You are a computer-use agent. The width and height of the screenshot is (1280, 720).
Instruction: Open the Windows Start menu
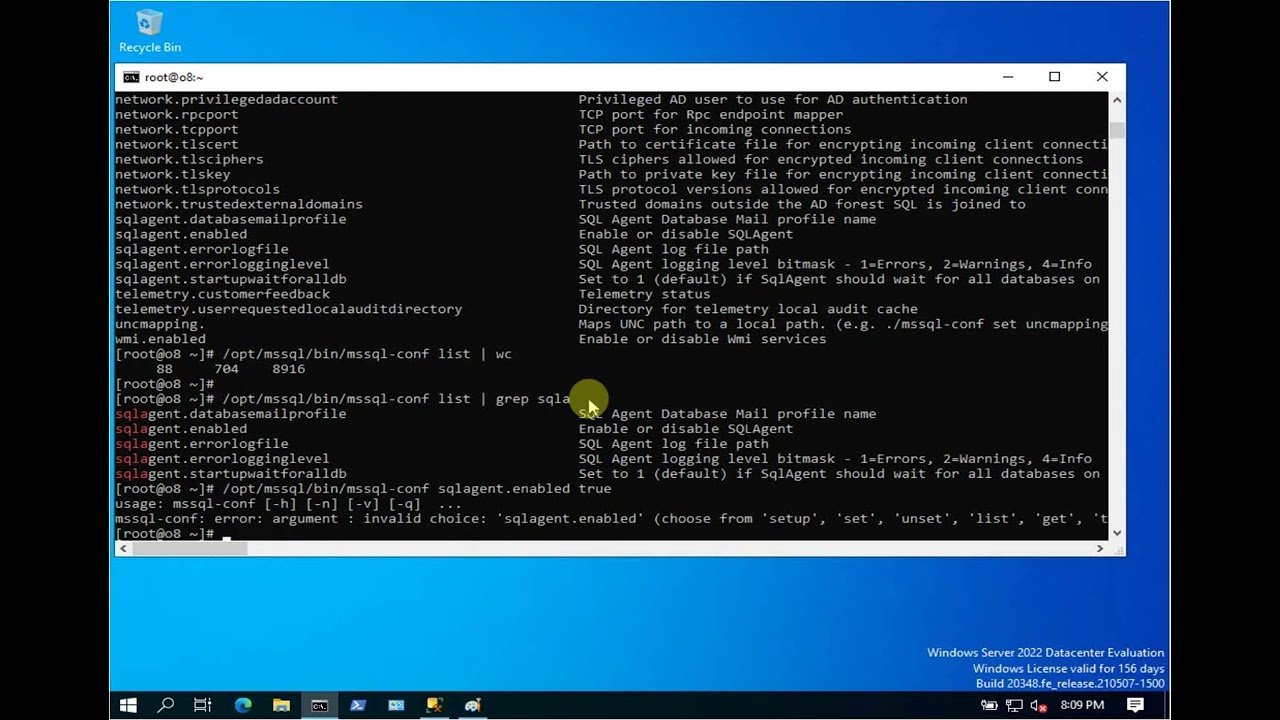(x=128, y=705)
